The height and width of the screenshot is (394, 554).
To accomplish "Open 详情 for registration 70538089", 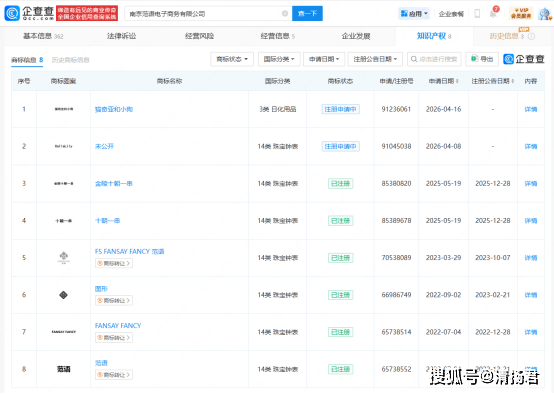I will coord(531,258).
